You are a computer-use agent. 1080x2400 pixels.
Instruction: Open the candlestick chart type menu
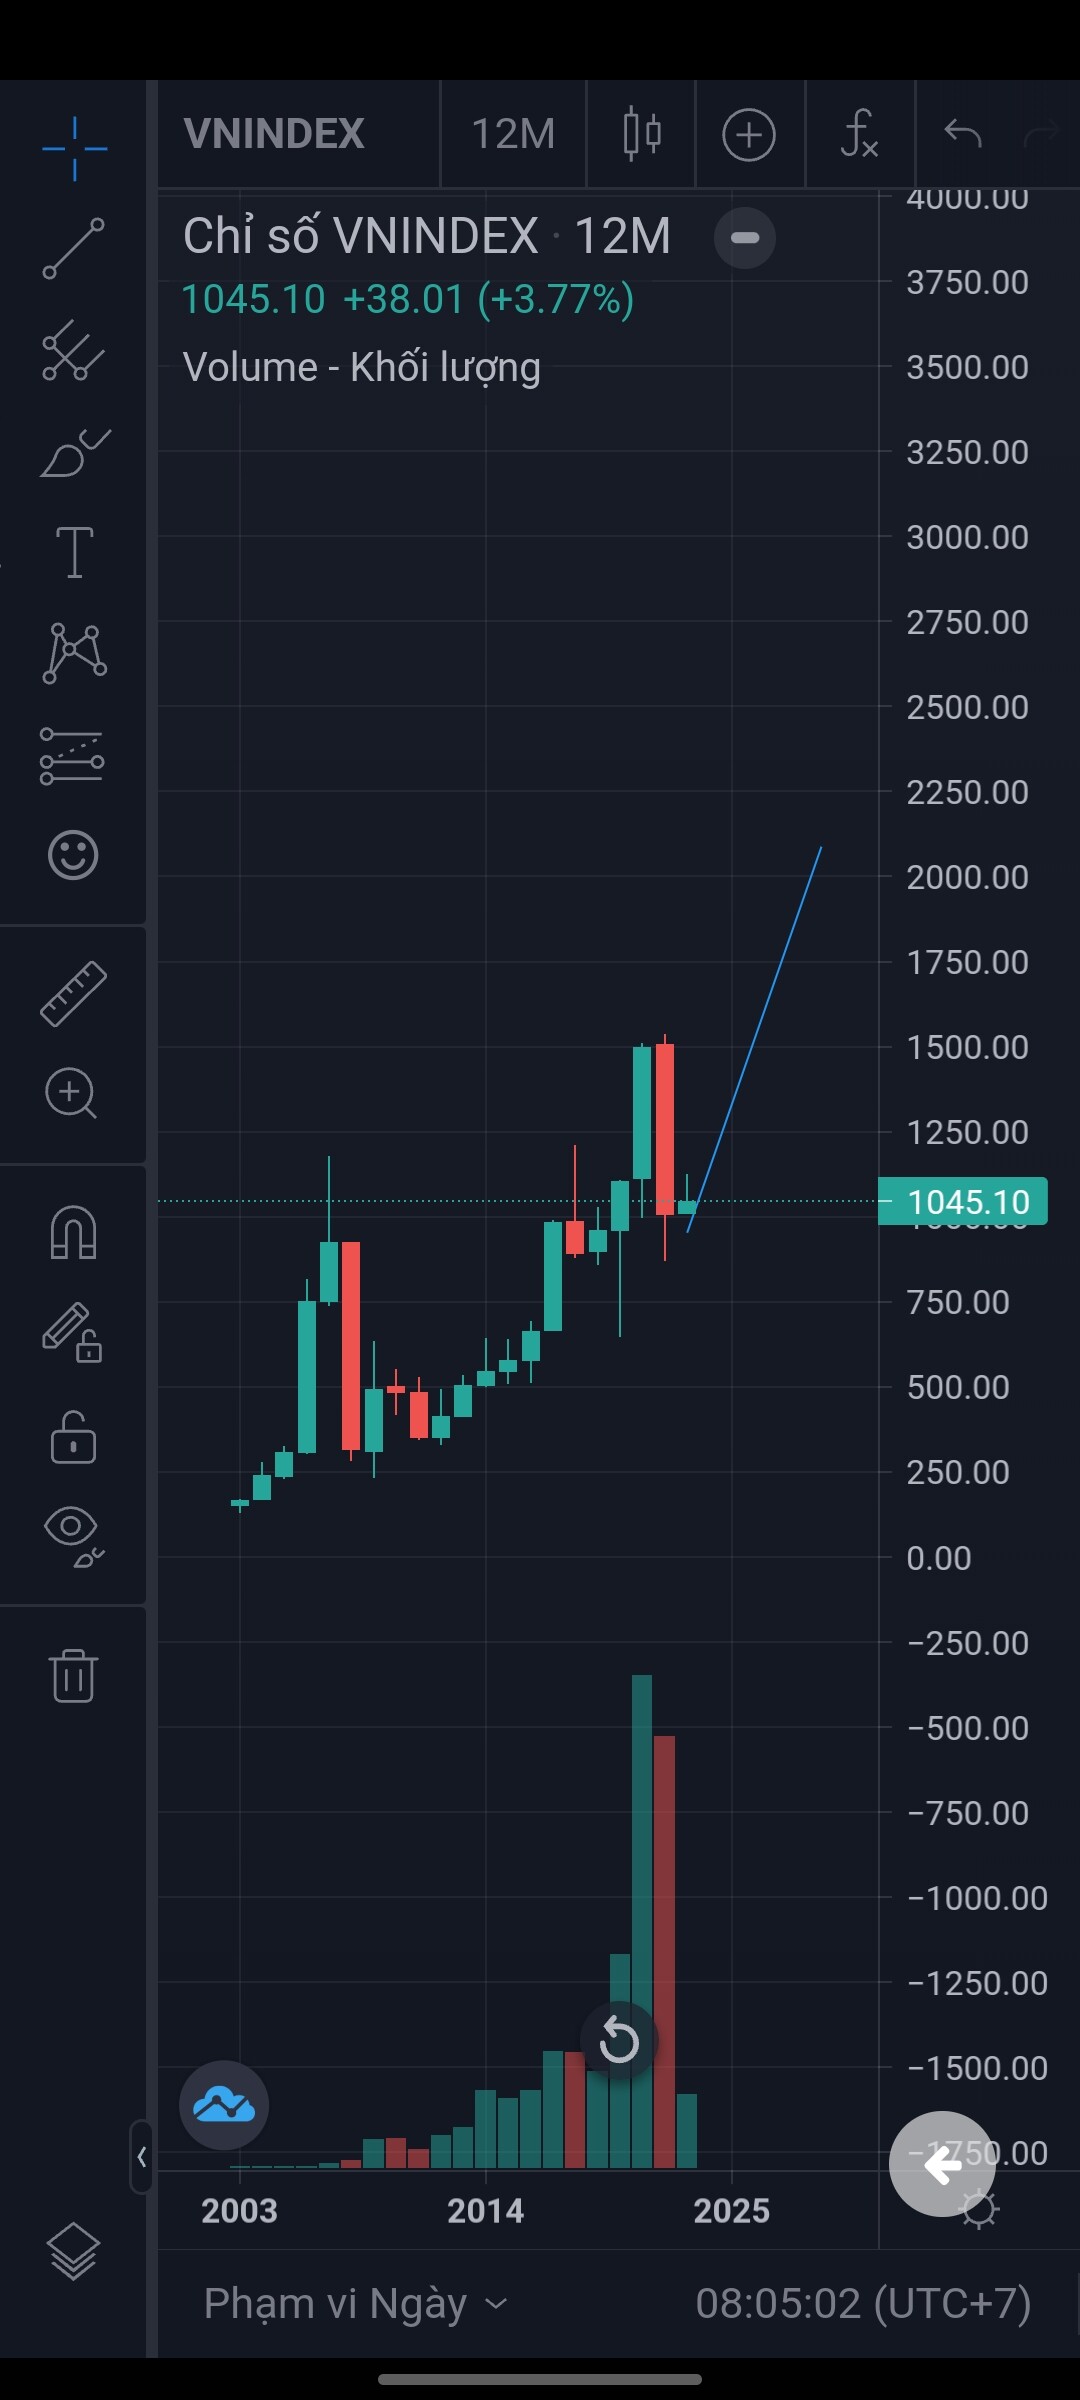[x=641, y=134]
